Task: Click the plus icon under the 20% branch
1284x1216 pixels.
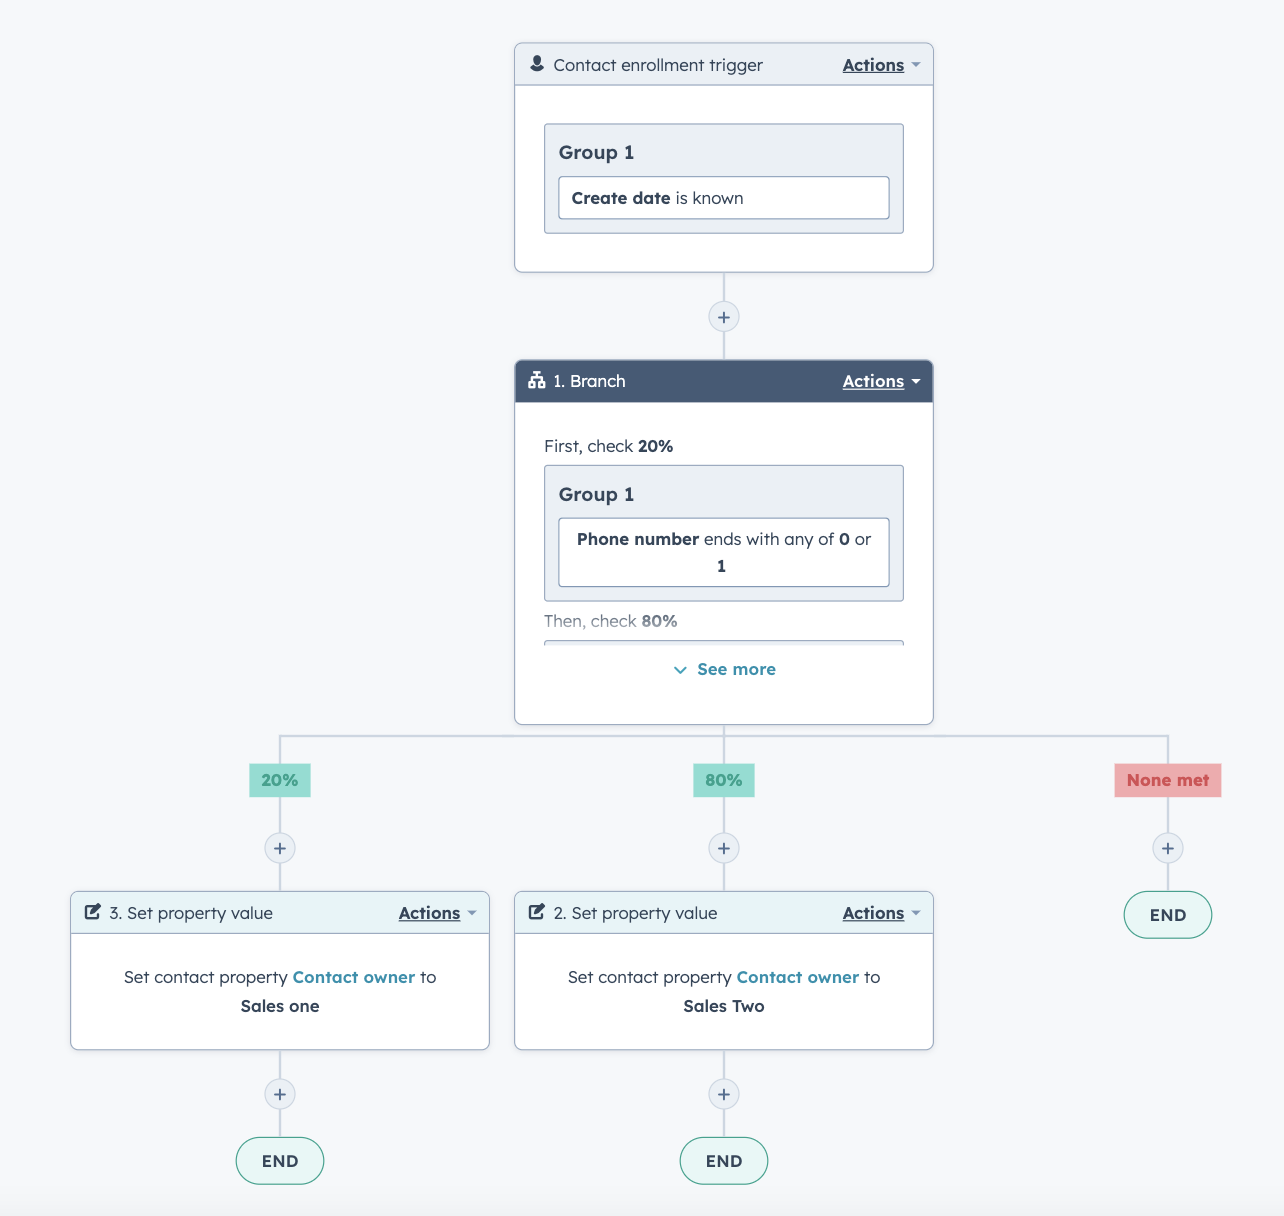Action: [279, 847]
